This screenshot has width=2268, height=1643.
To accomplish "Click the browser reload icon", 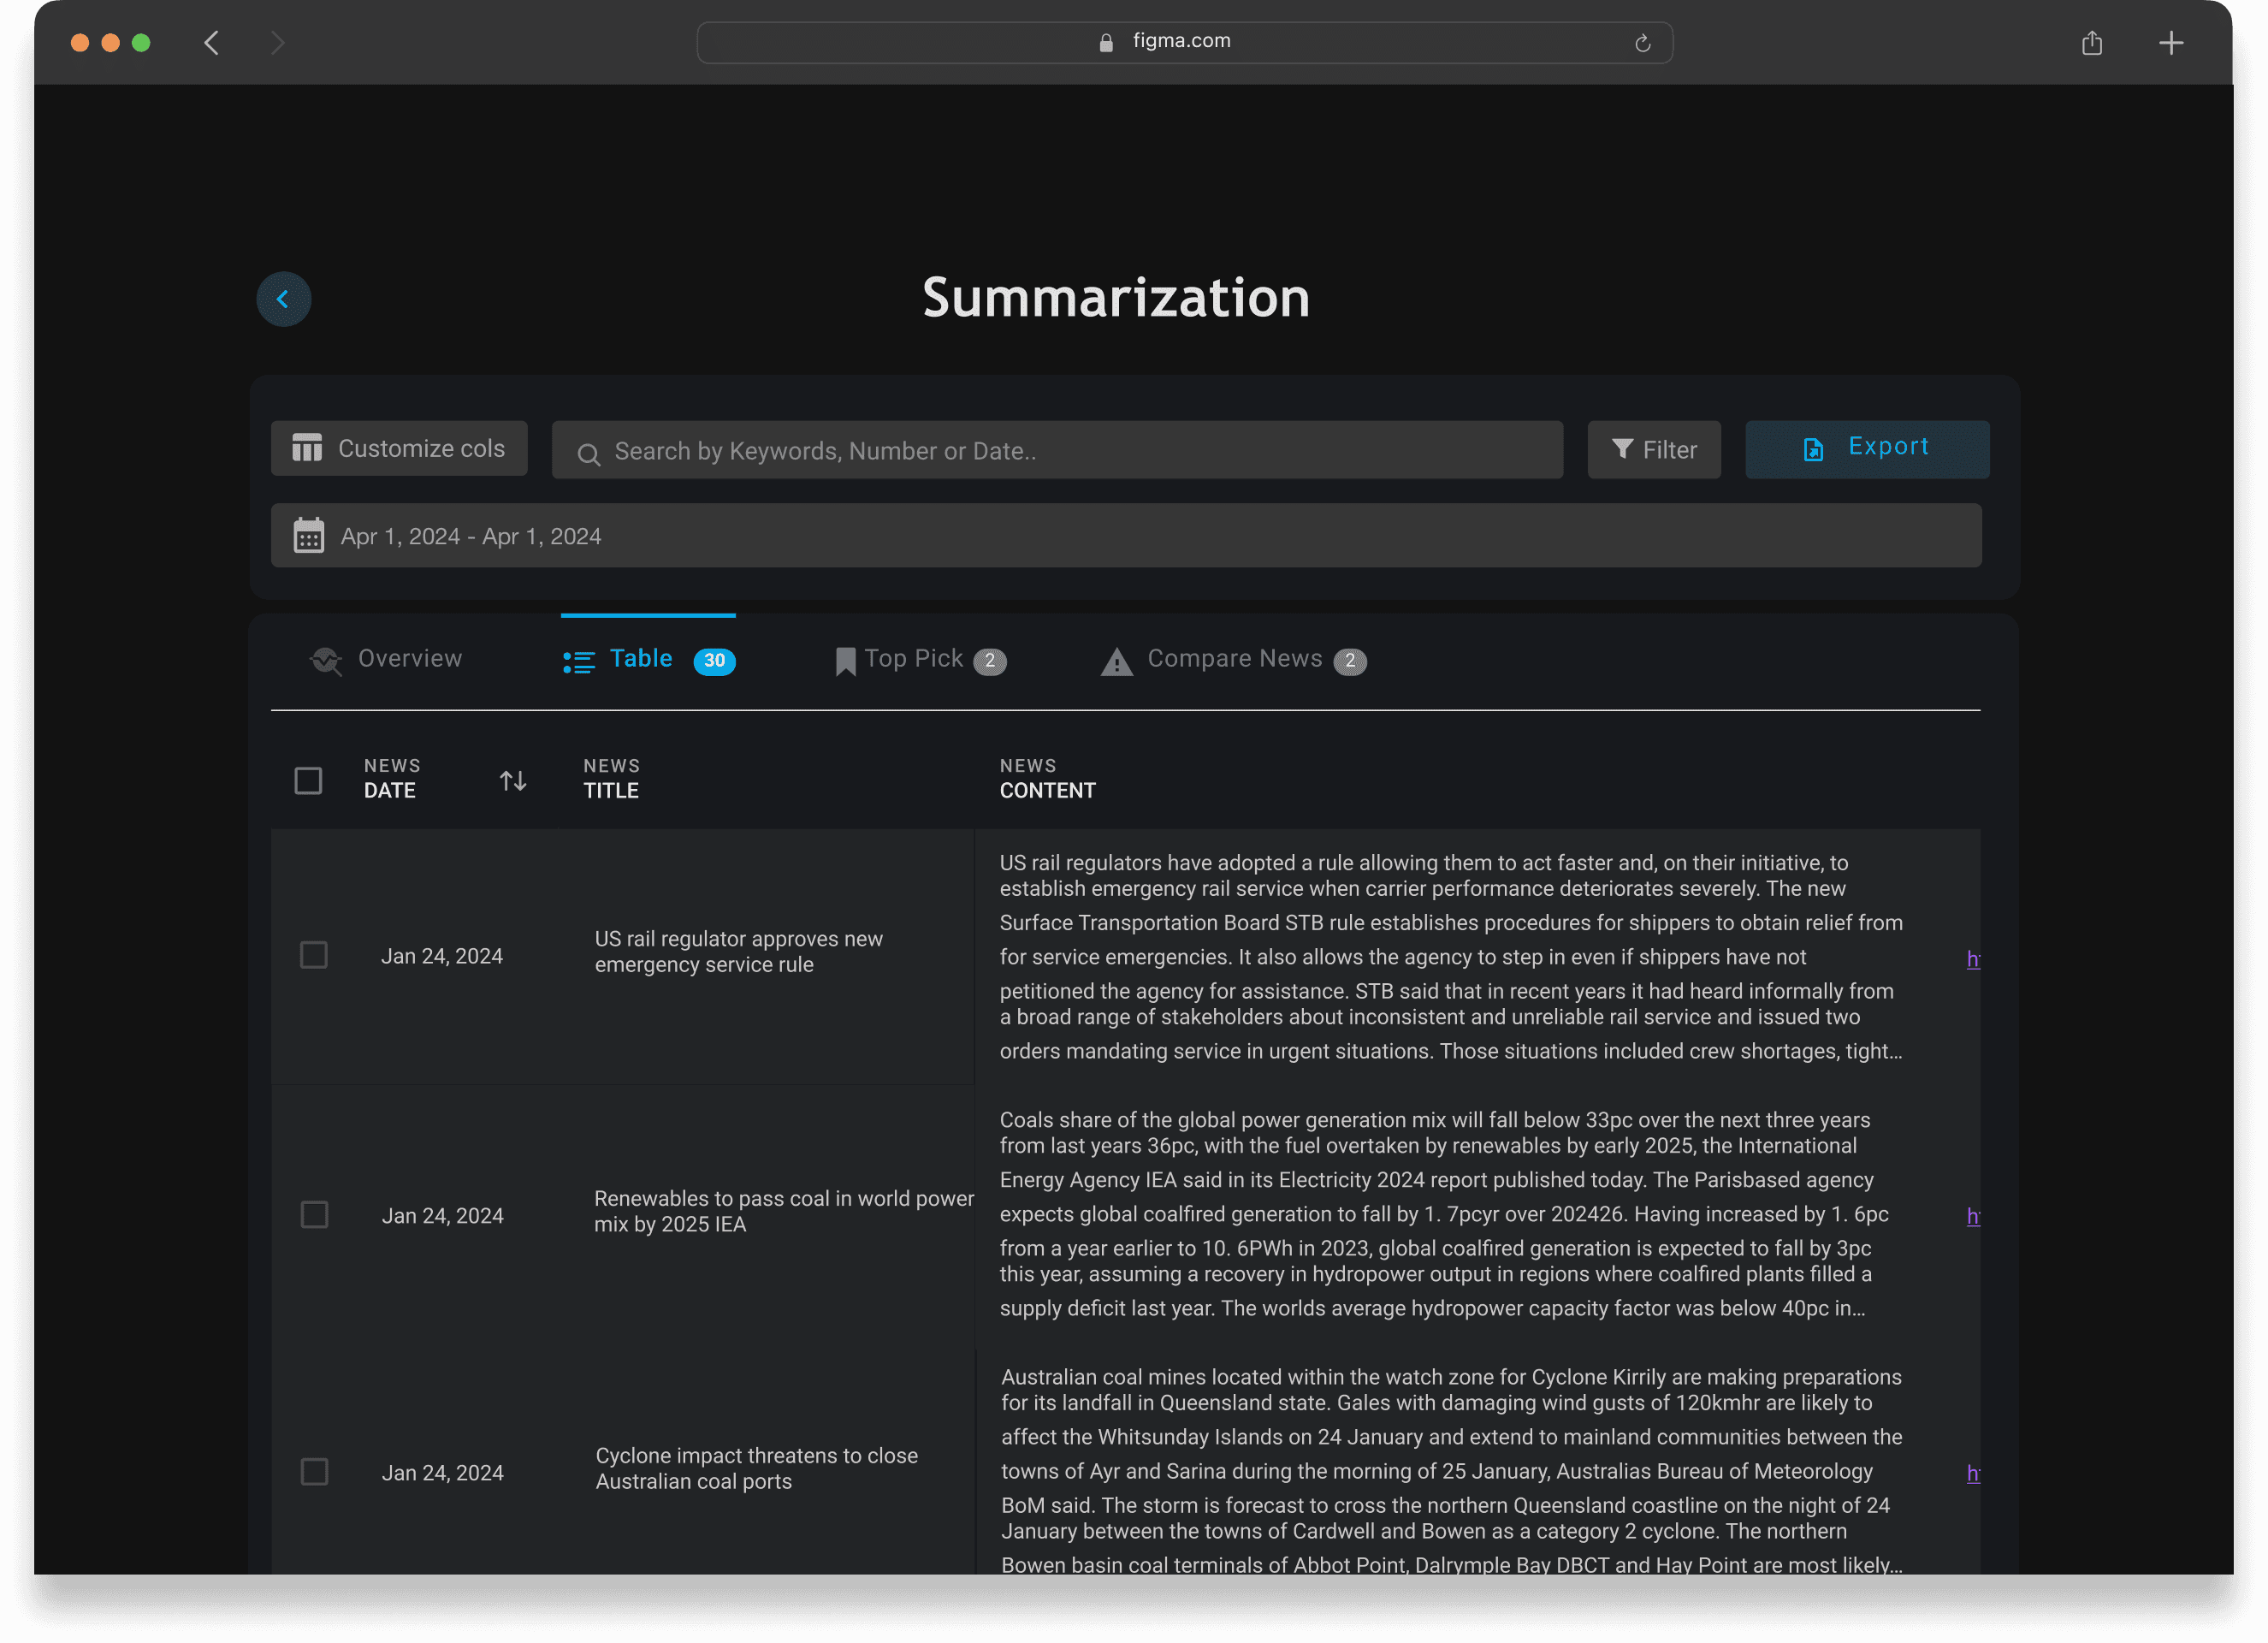I will click(x=1642, y=43).
